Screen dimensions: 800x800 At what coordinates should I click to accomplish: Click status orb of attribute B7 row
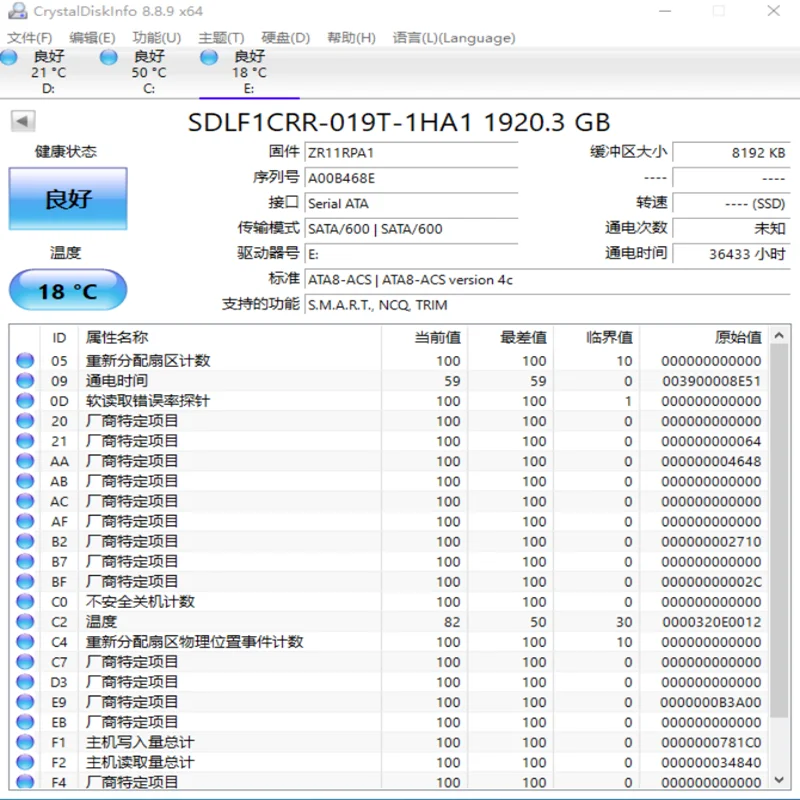[25, 561]
